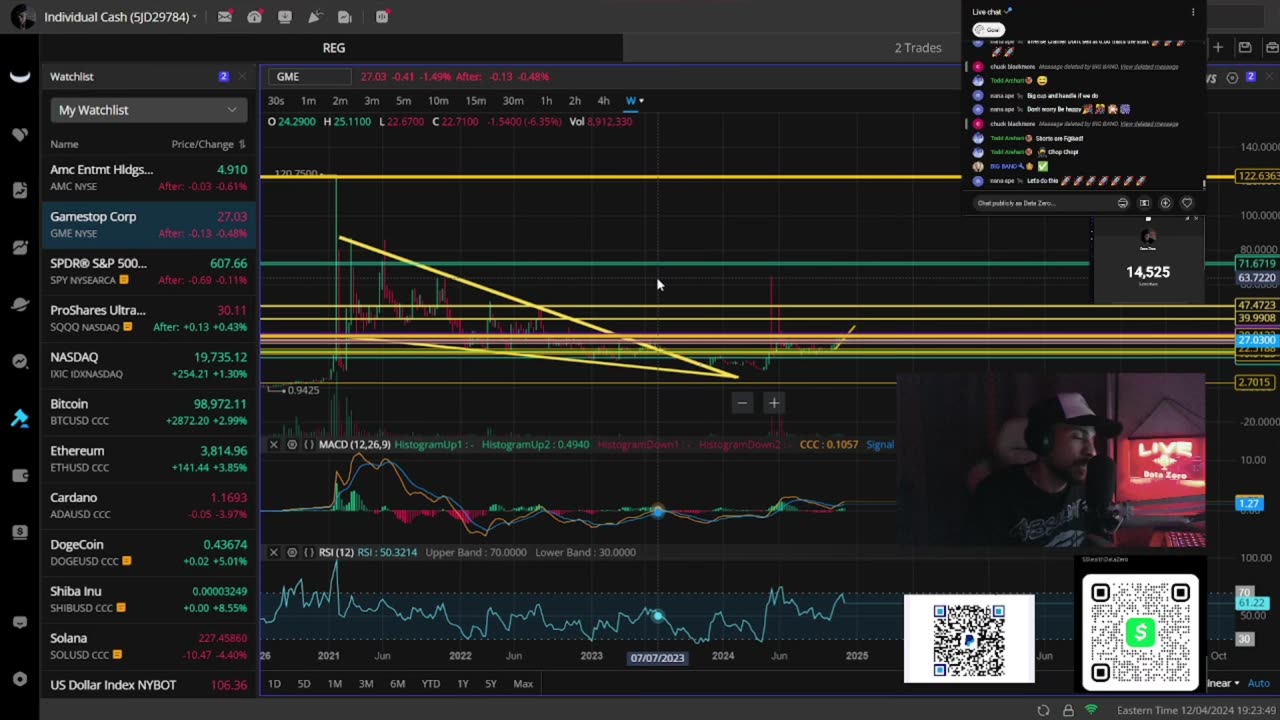
Task: Zoom out chart with minus button
Action: [x=741, y=403]
